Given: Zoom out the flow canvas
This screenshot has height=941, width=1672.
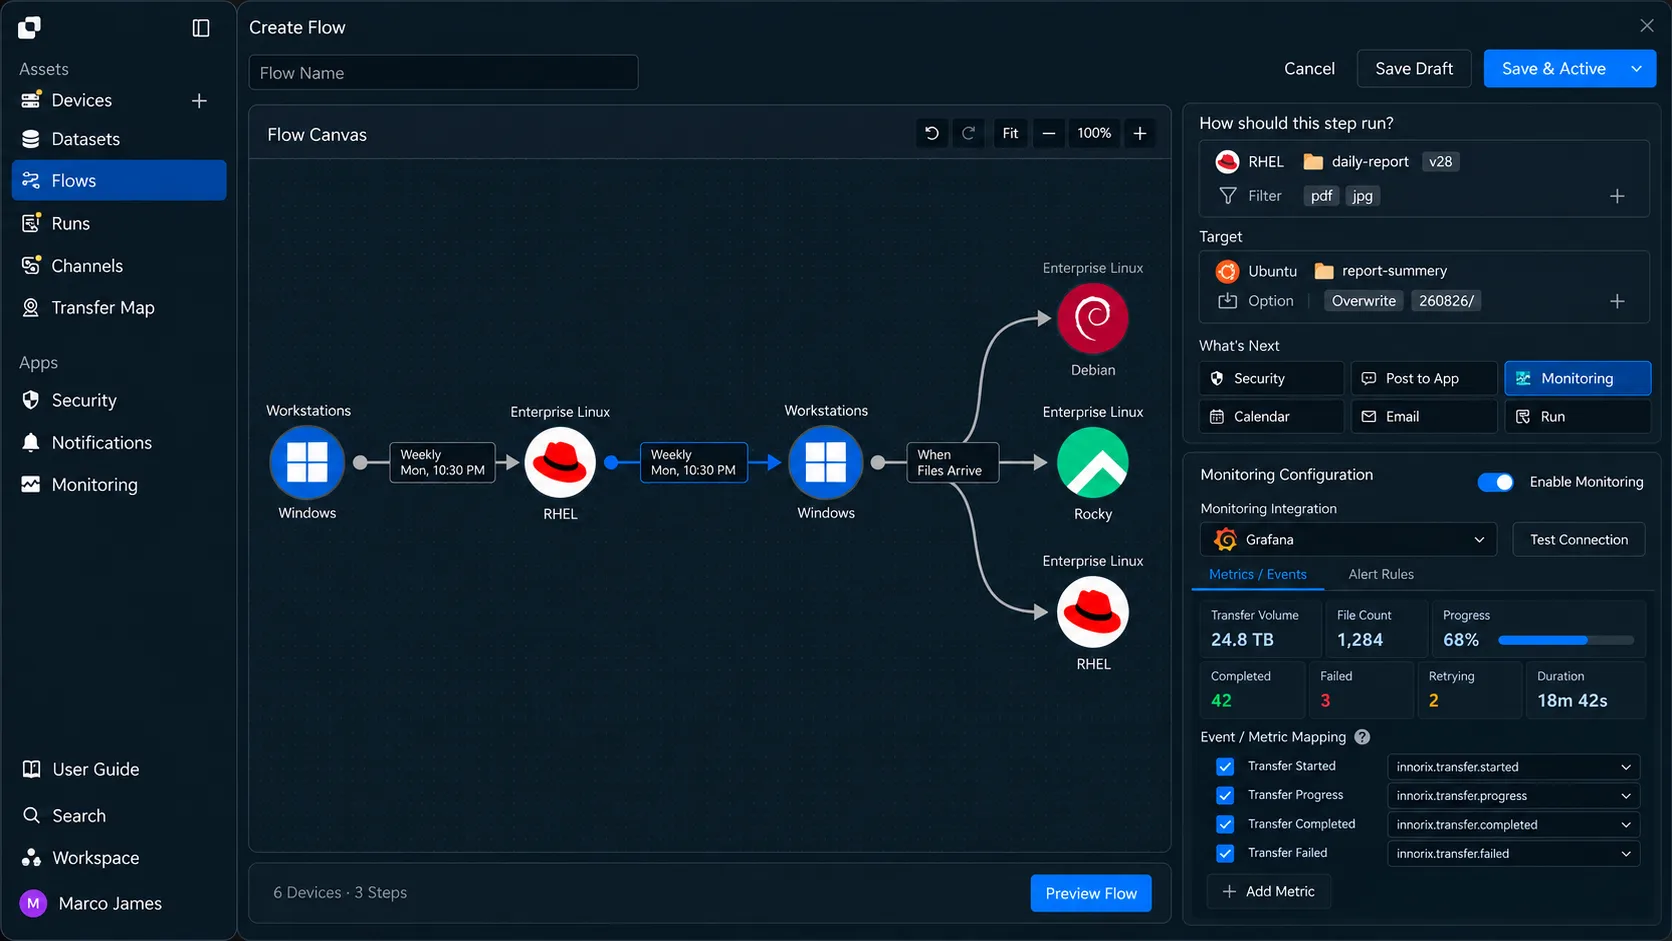Looking at the screenshot, I should tap(1049, 133).
